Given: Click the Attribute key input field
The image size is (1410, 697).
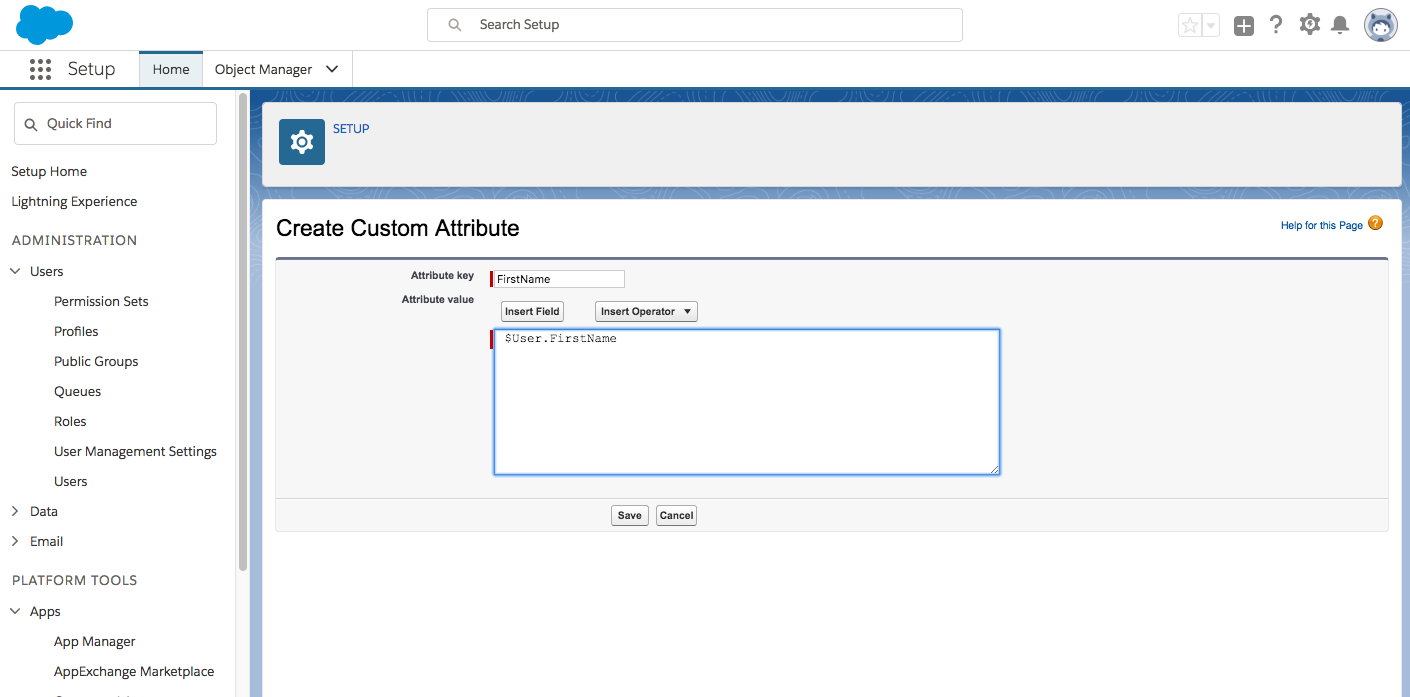Looking at the screenshot, I should click(559, 279).
